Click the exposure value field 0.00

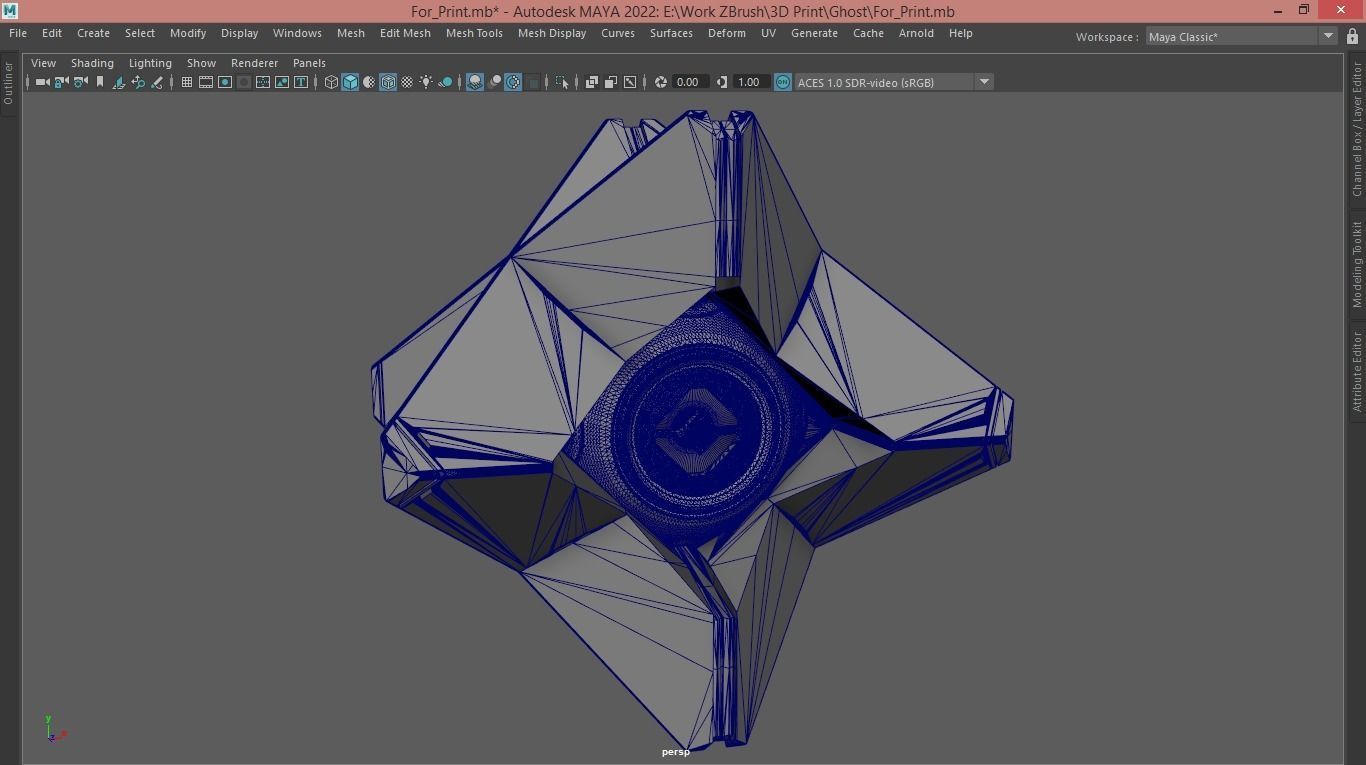coord(690,82)
